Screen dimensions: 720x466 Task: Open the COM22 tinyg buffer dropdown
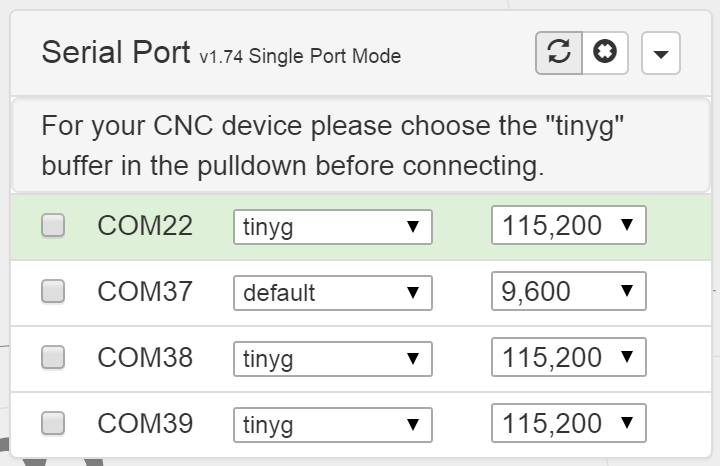[x=332, y=227]
